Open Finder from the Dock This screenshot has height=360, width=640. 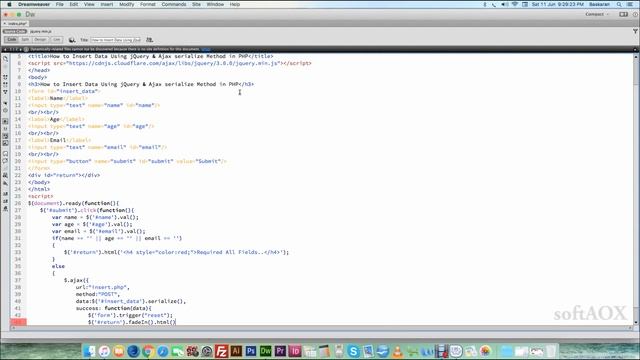[x=89, y=351]
